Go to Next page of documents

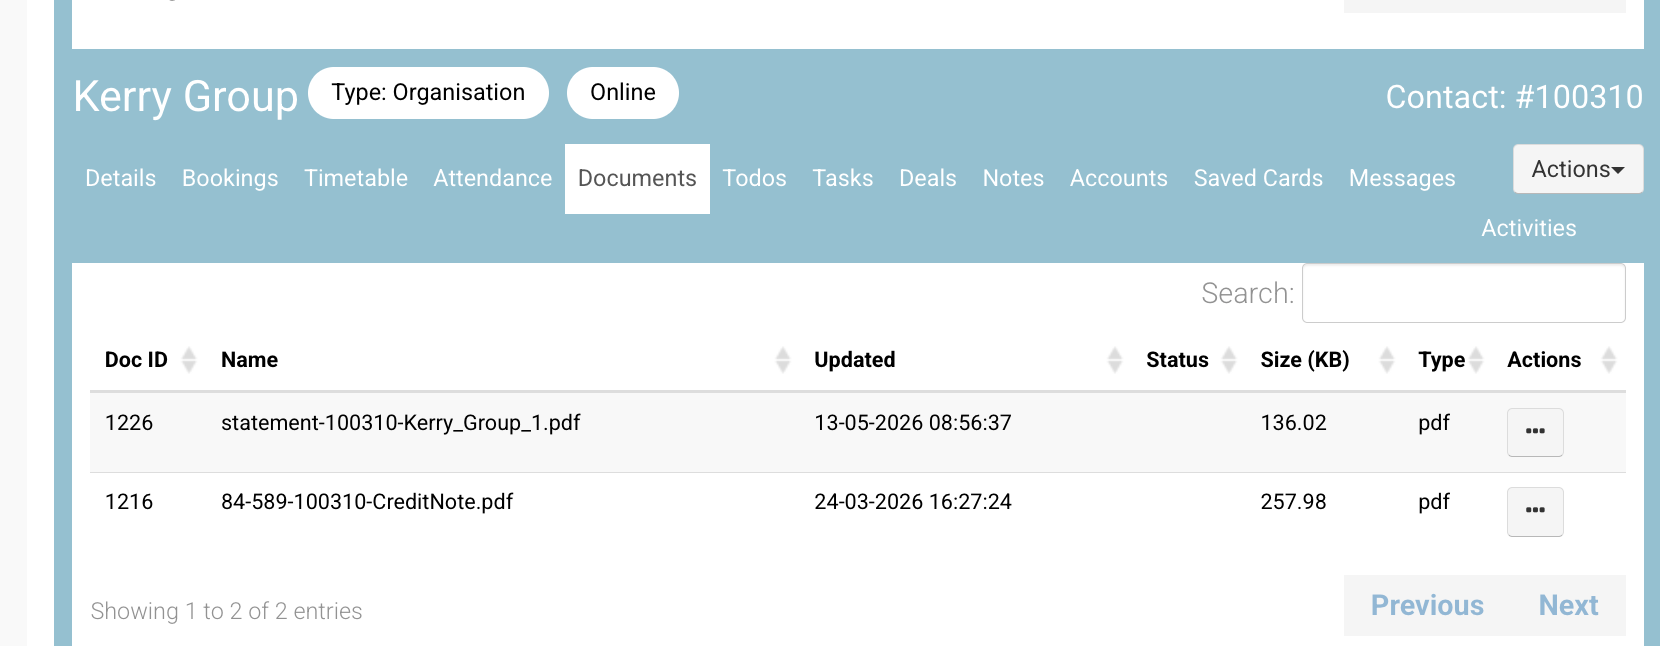tap(1568, 605)
